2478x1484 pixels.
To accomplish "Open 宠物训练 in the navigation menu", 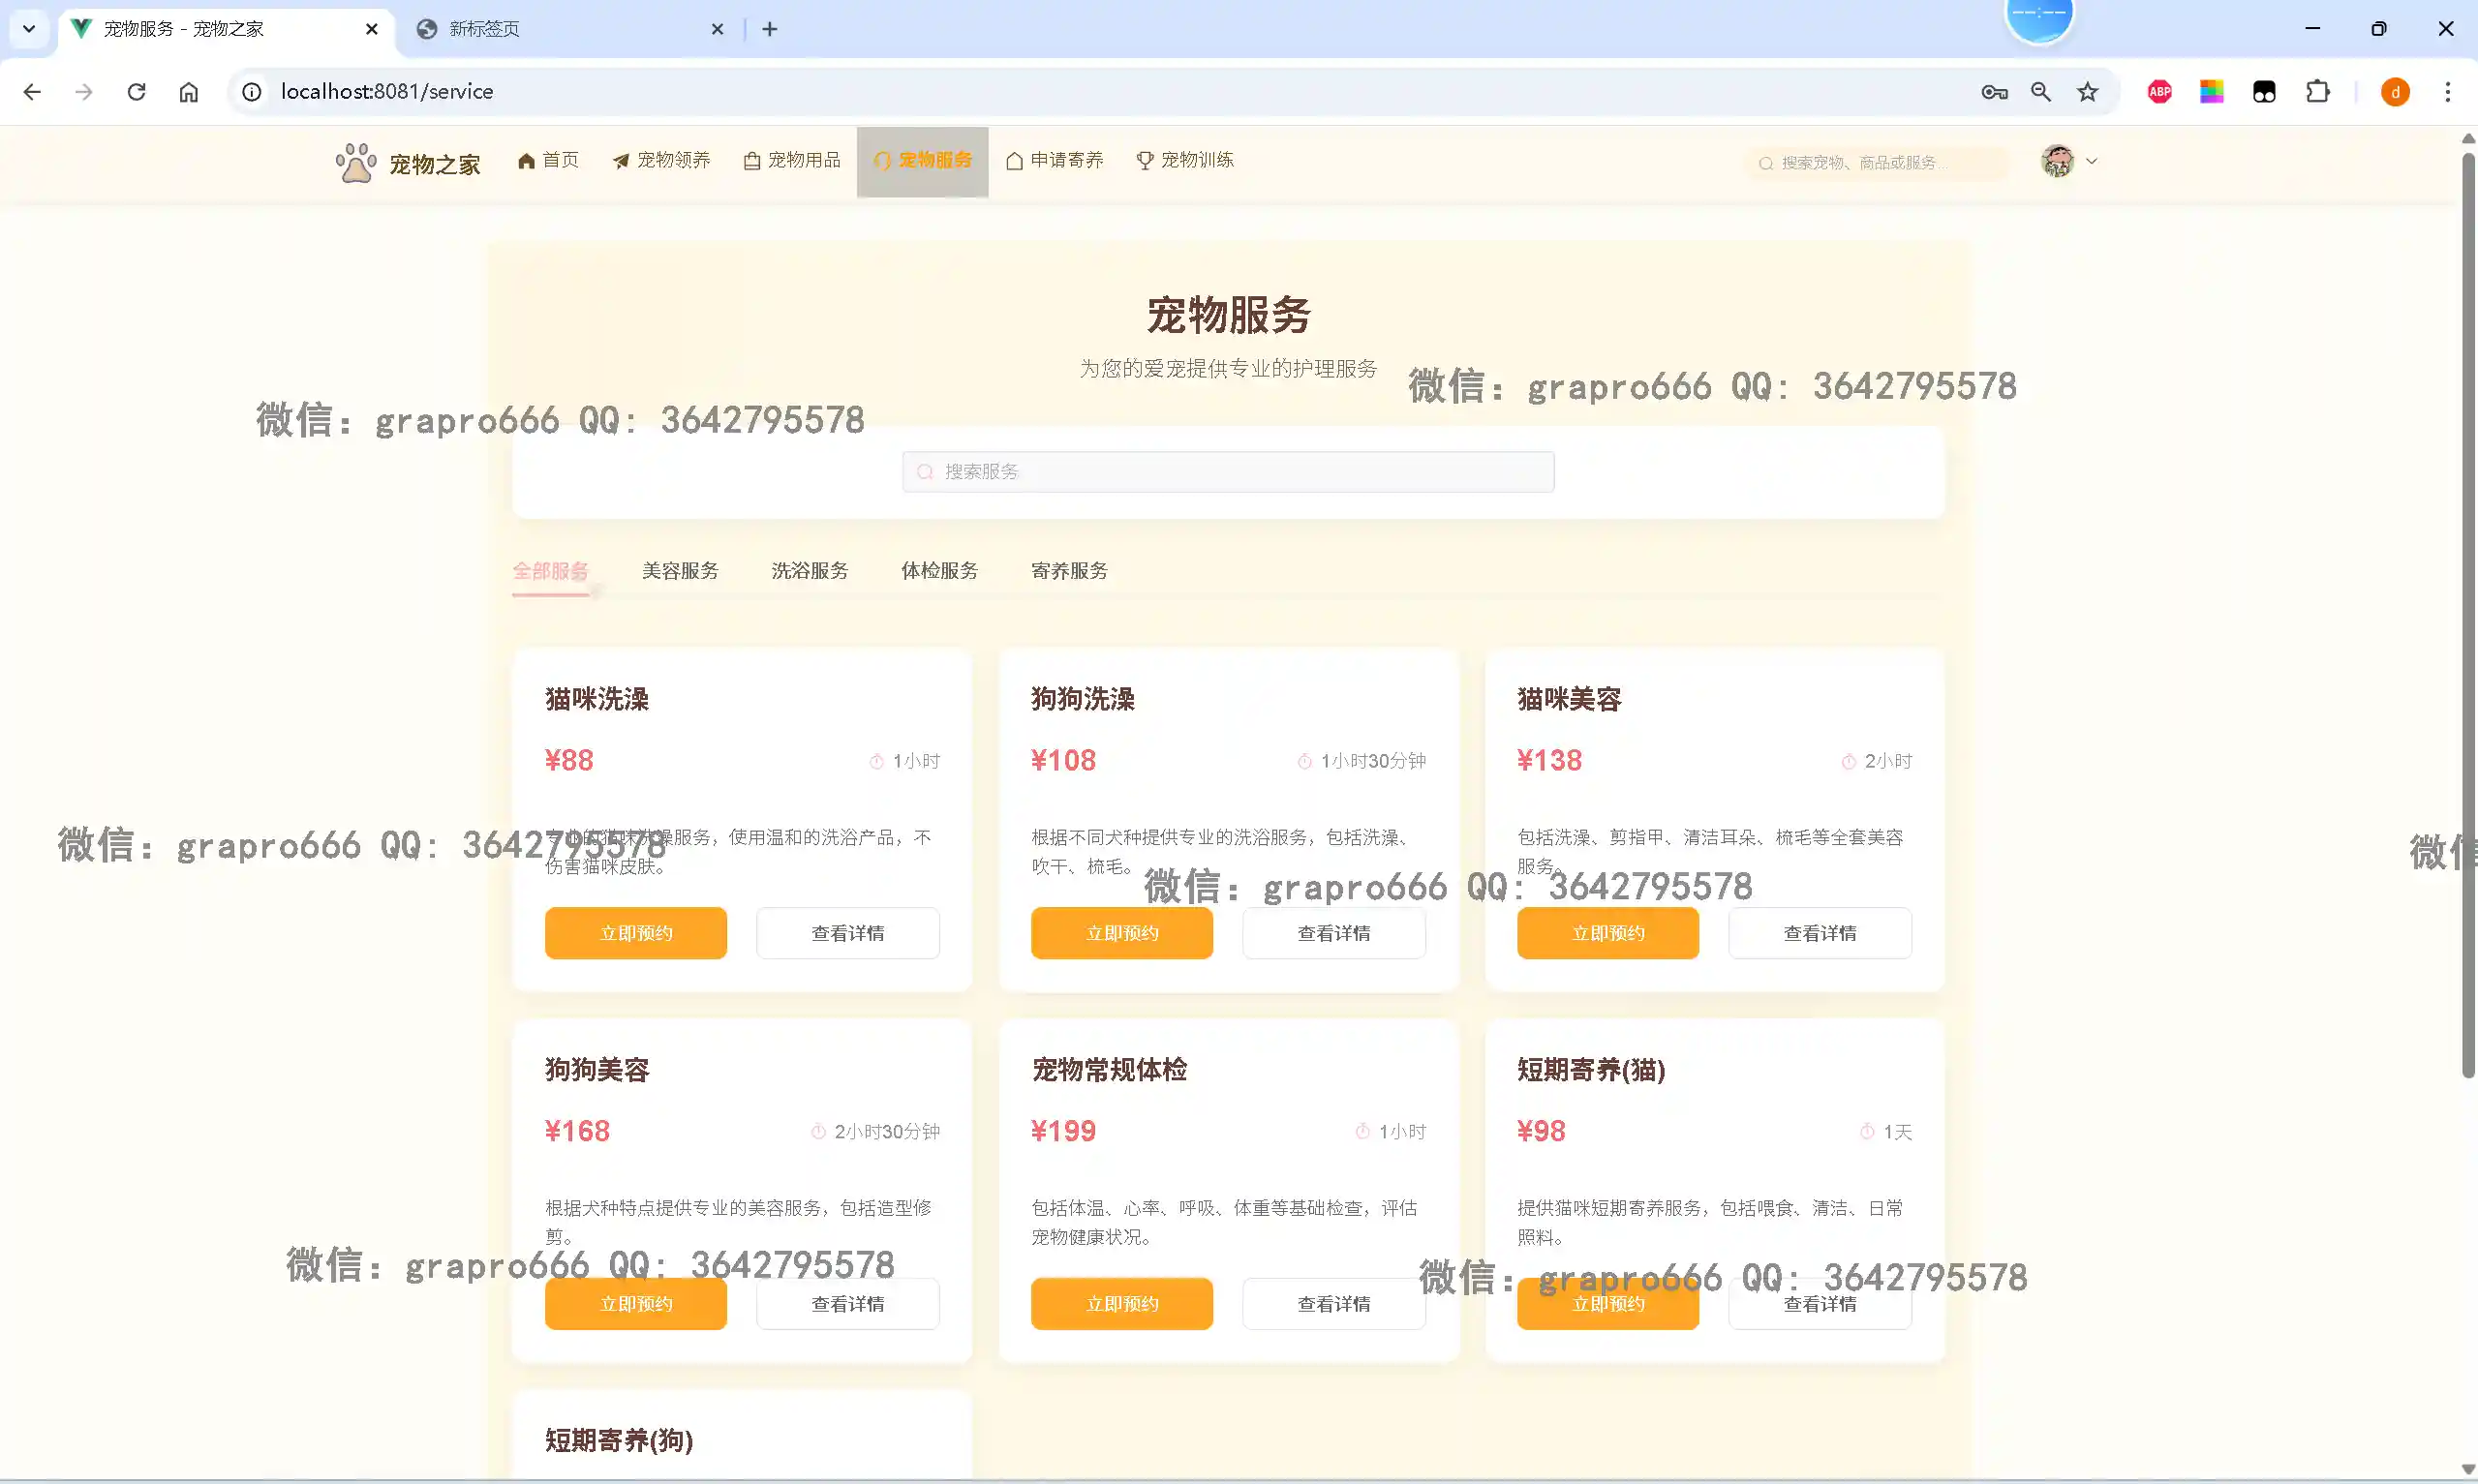I will 1185,160.
